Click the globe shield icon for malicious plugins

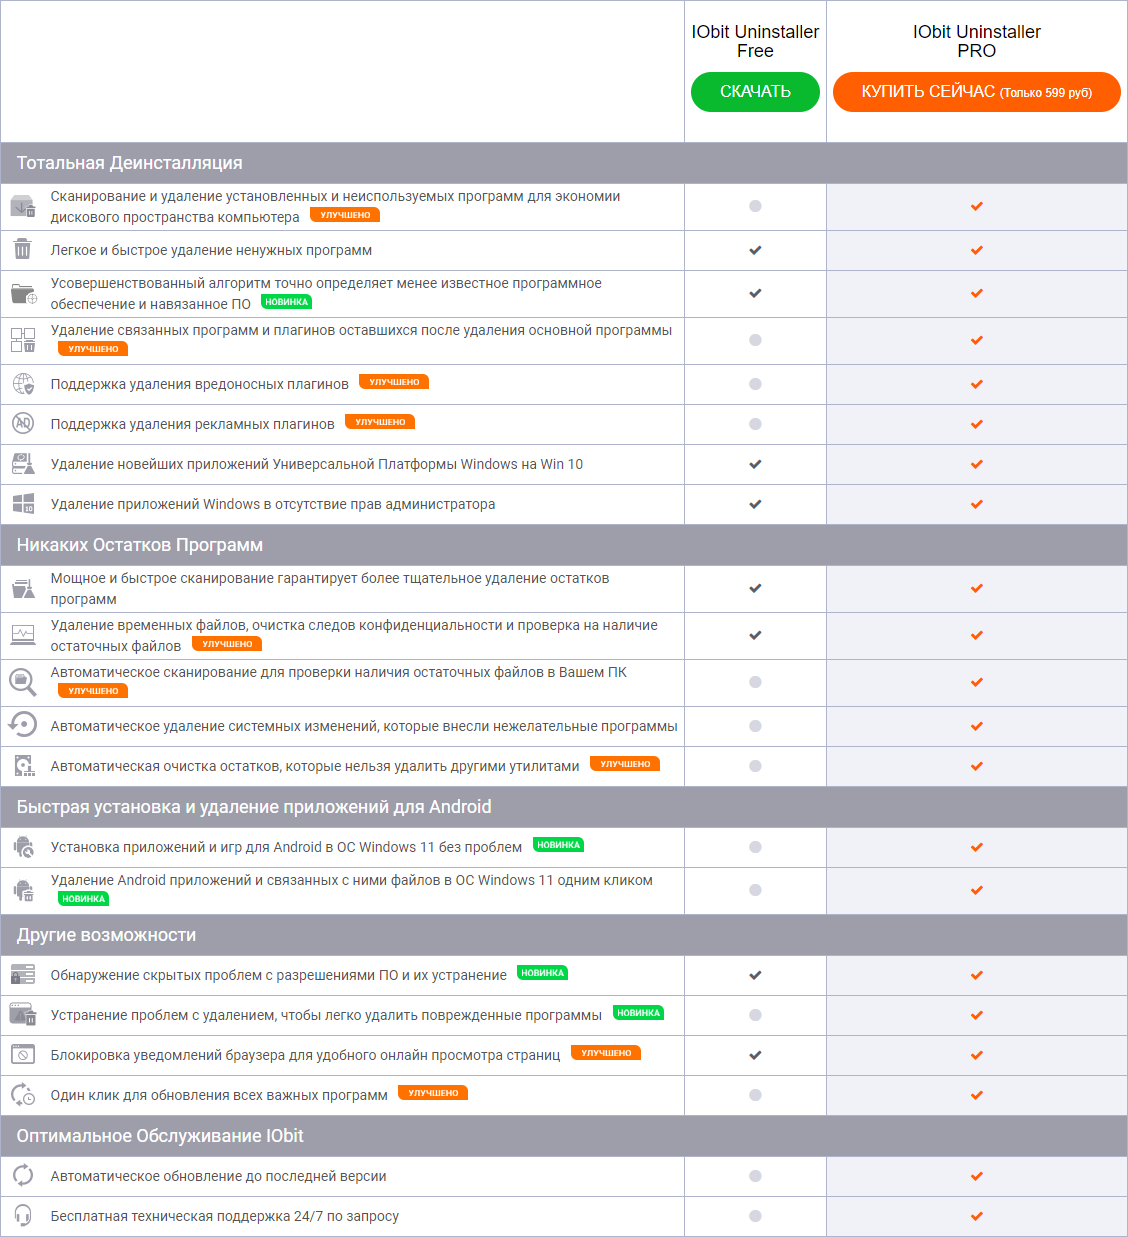pyautogui.click(x=23, y=384)
